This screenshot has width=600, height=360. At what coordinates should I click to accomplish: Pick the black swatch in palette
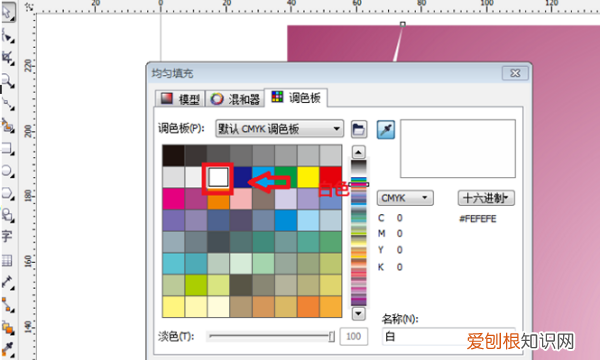(173, 155)
